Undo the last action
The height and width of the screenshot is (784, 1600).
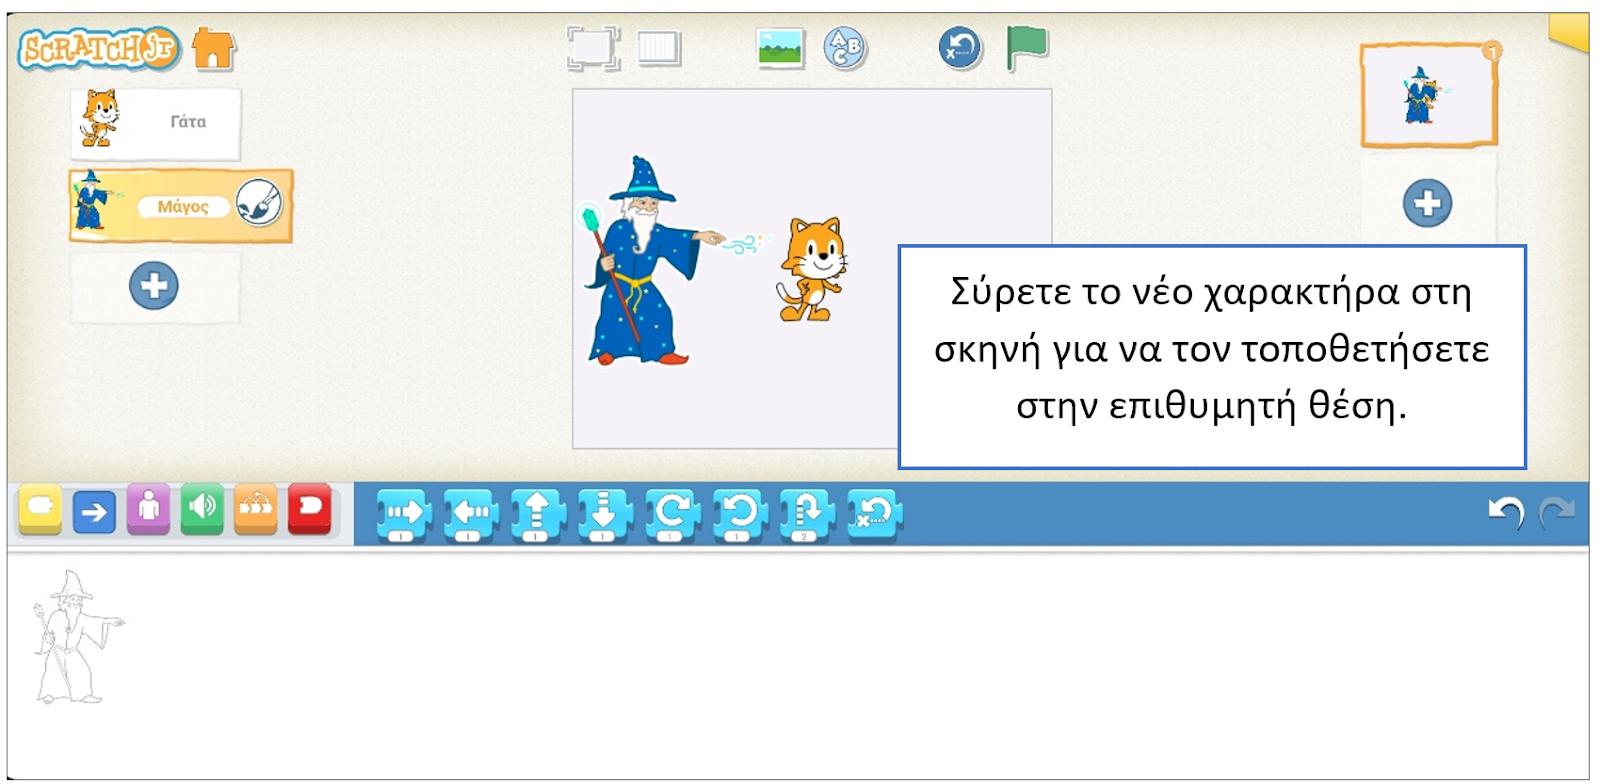(x=1505, y=512)
